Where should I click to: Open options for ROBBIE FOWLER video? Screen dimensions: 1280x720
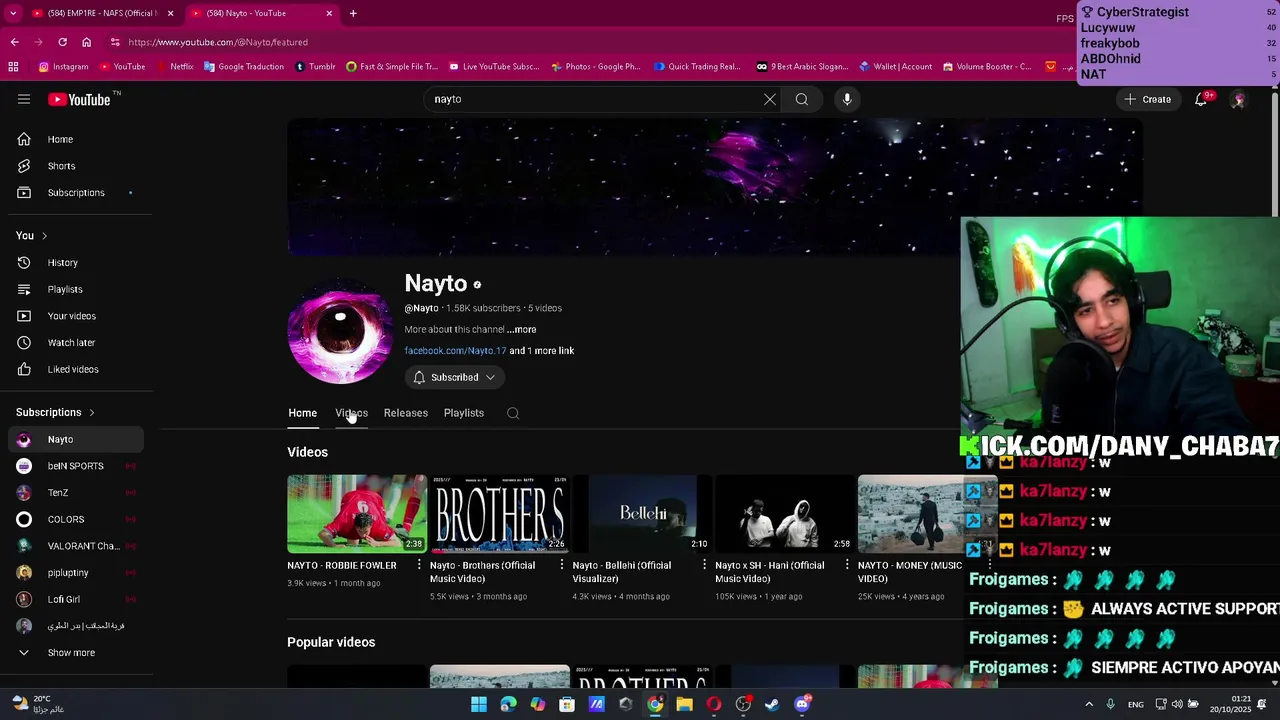click(419, 566)
